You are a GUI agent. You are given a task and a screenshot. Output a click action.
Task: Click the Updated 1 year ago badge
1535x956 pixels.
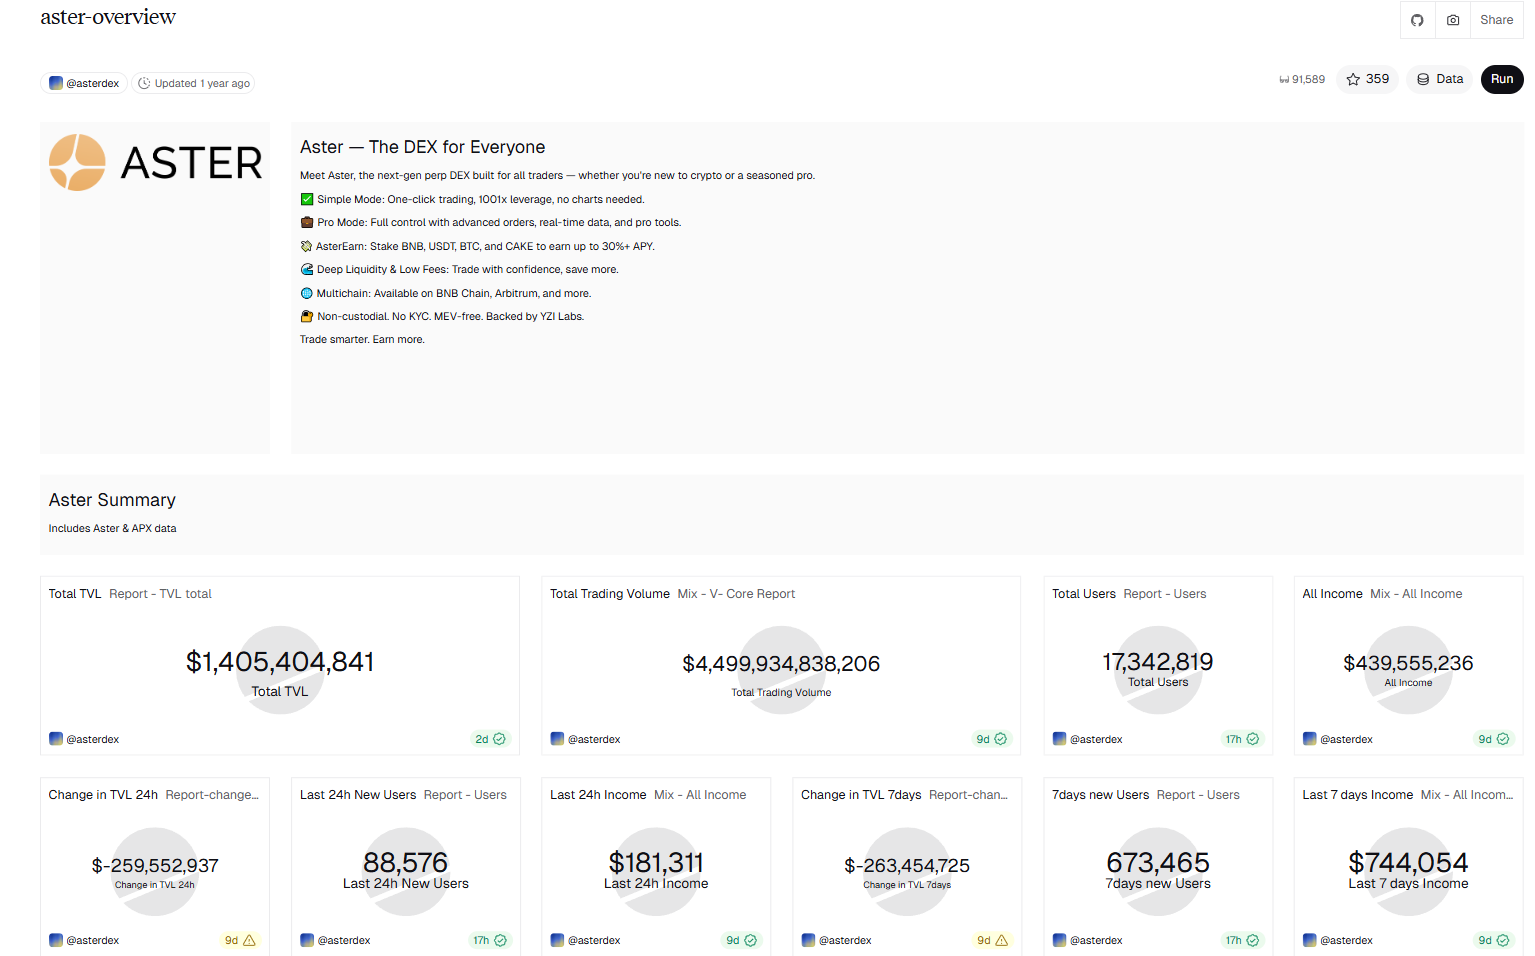(x=194, y=83)
